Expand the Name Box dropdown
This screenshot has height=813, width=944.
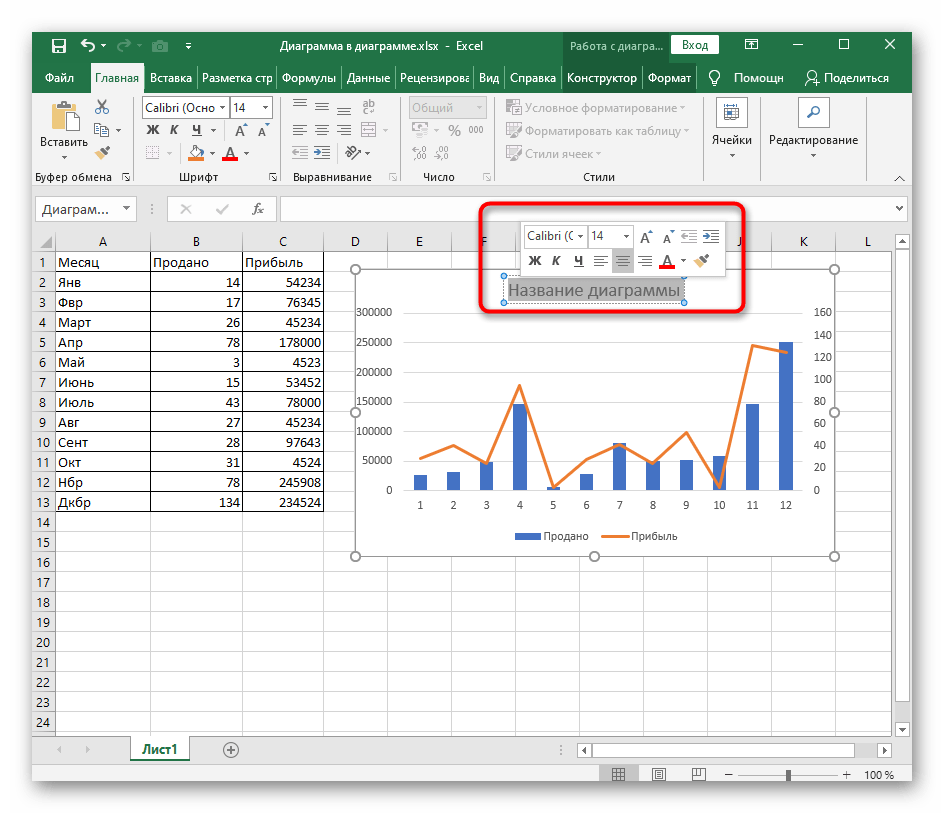point(126,209)
